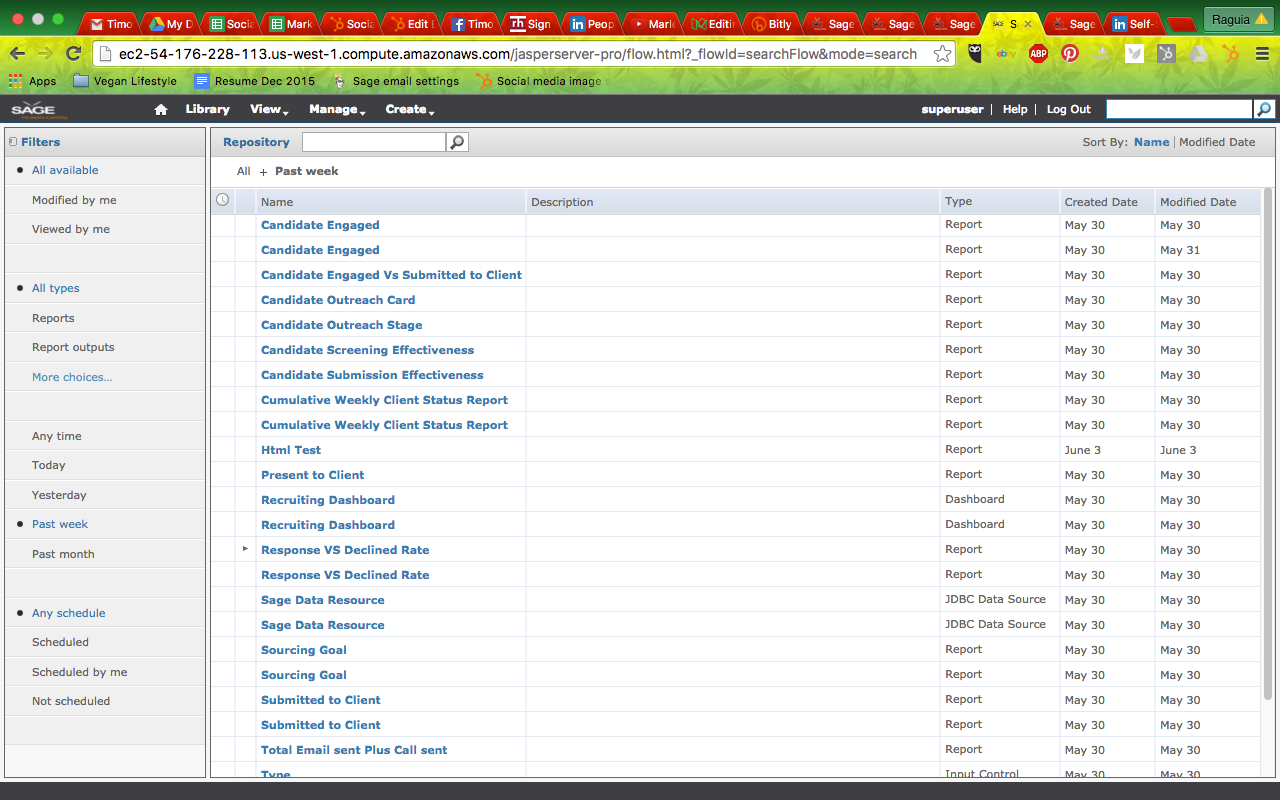Open the Raguia profile switcher
Image resolution: width=1280 pixels, height=800 pixels.
(1237, 19)
